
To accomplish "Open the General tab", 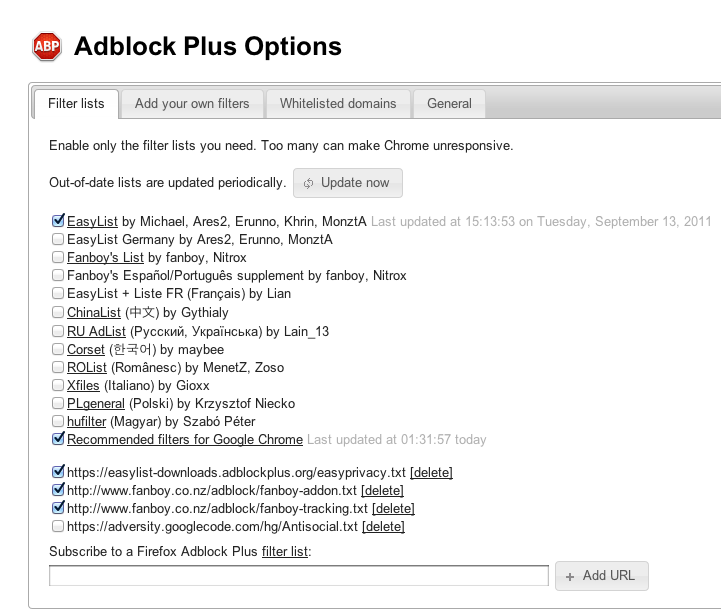I will 449,103.
